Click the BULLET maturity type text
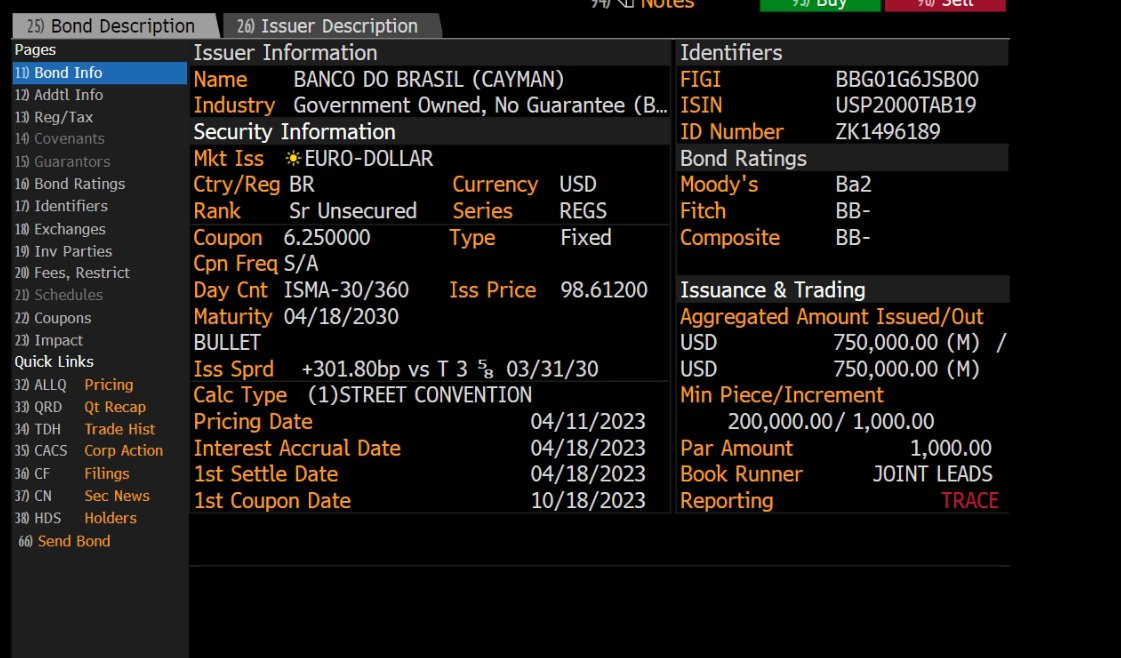The image size is (1121, 658). pos(227,343)
